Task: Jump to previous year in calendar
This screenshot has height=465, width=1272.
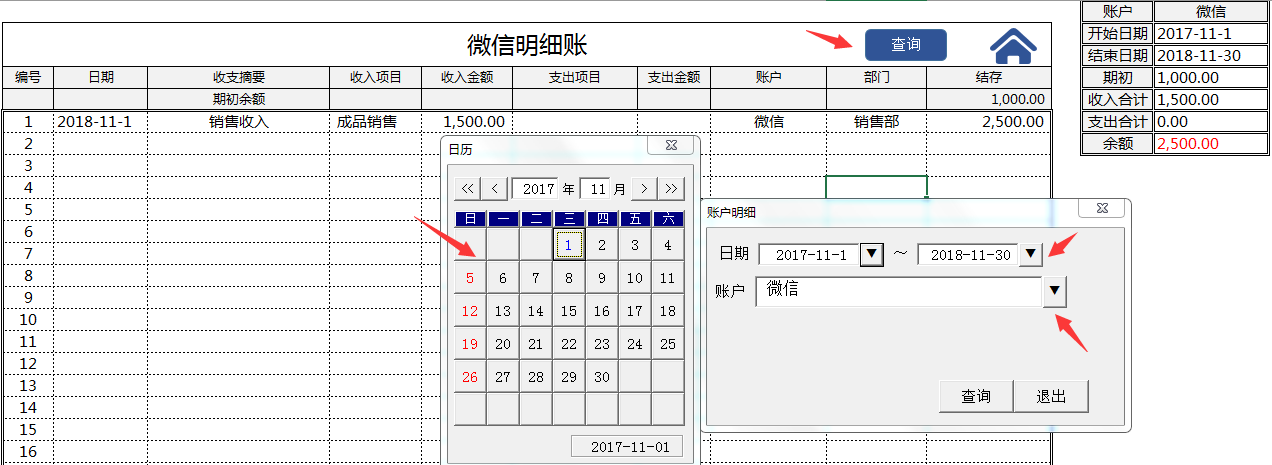Action: [467, 188]
